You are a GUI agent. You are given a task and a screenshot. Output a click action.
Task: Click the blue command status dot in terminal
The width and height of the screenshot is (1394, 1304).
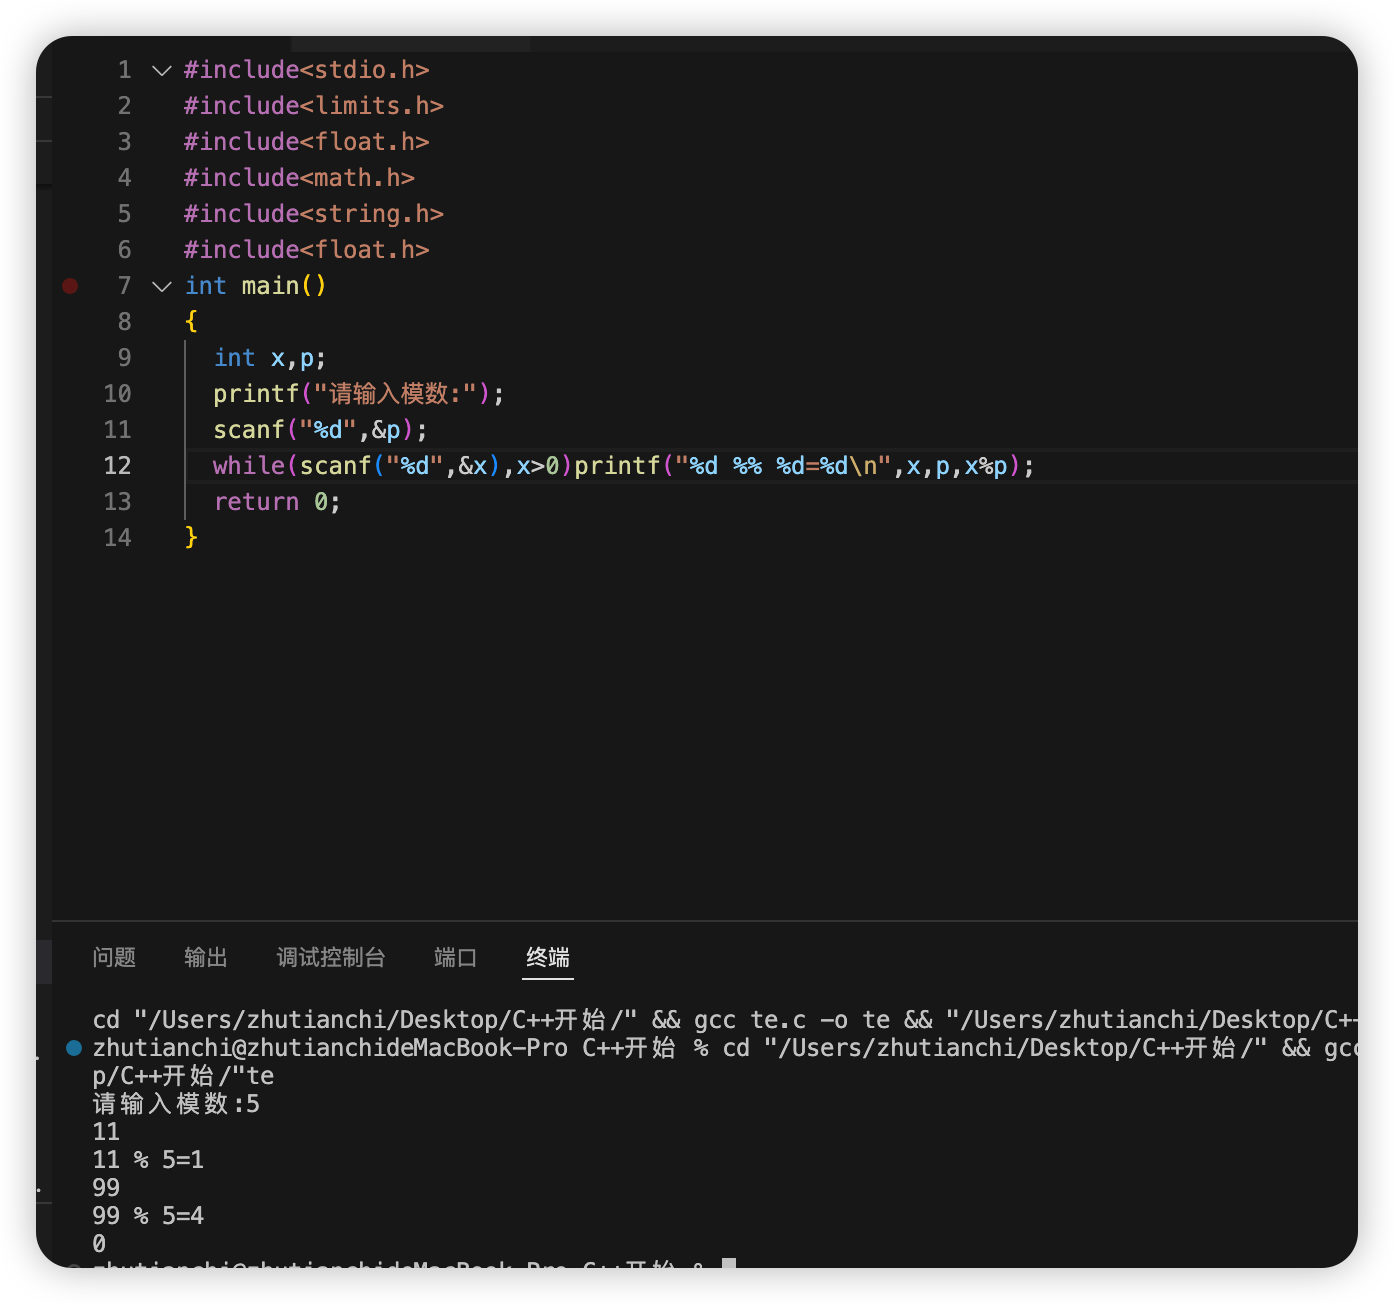74,1048
